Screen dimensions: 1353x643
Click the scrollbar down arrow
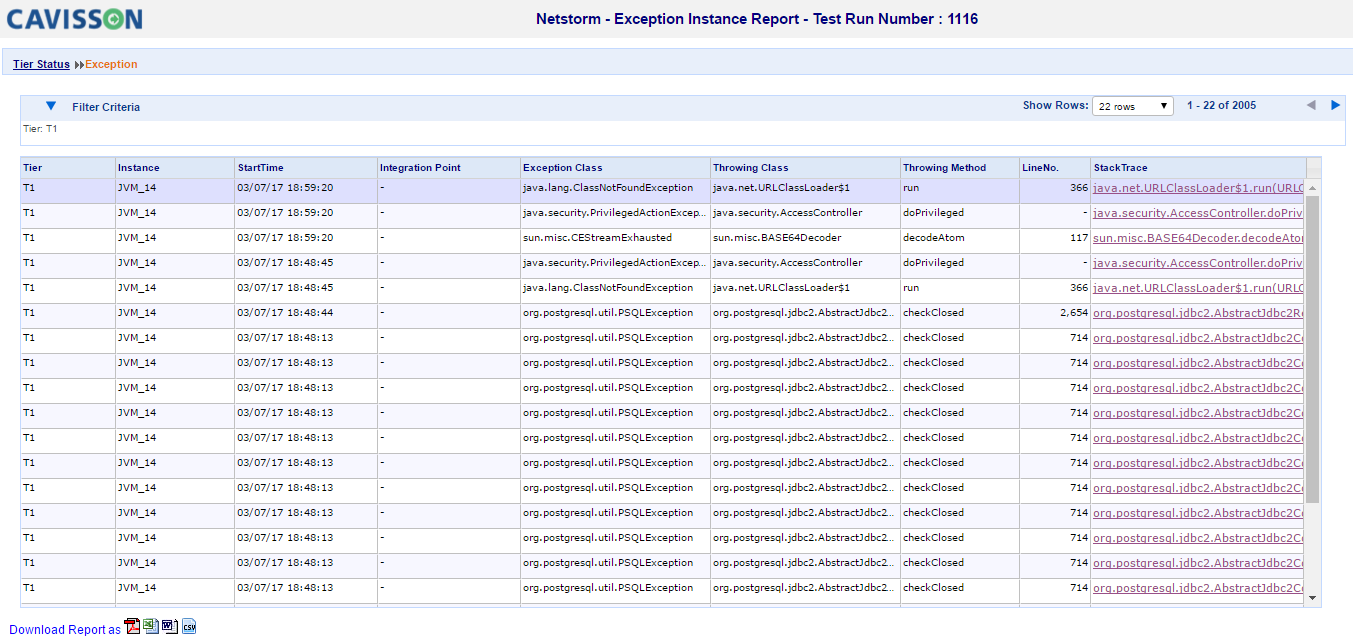[x=1313, y=598]
